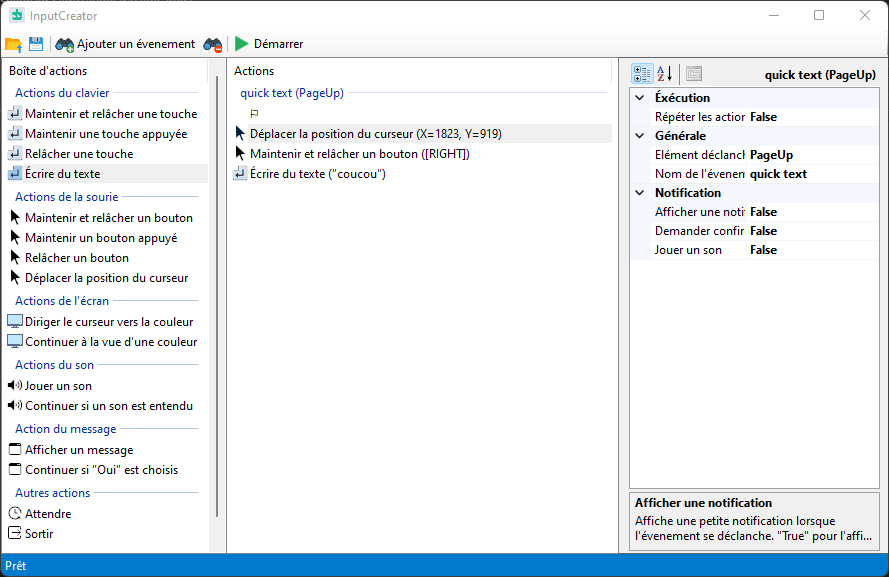
Task: Sort properties alphabetically with A-Z icon
Action: (x=665, y=74)
